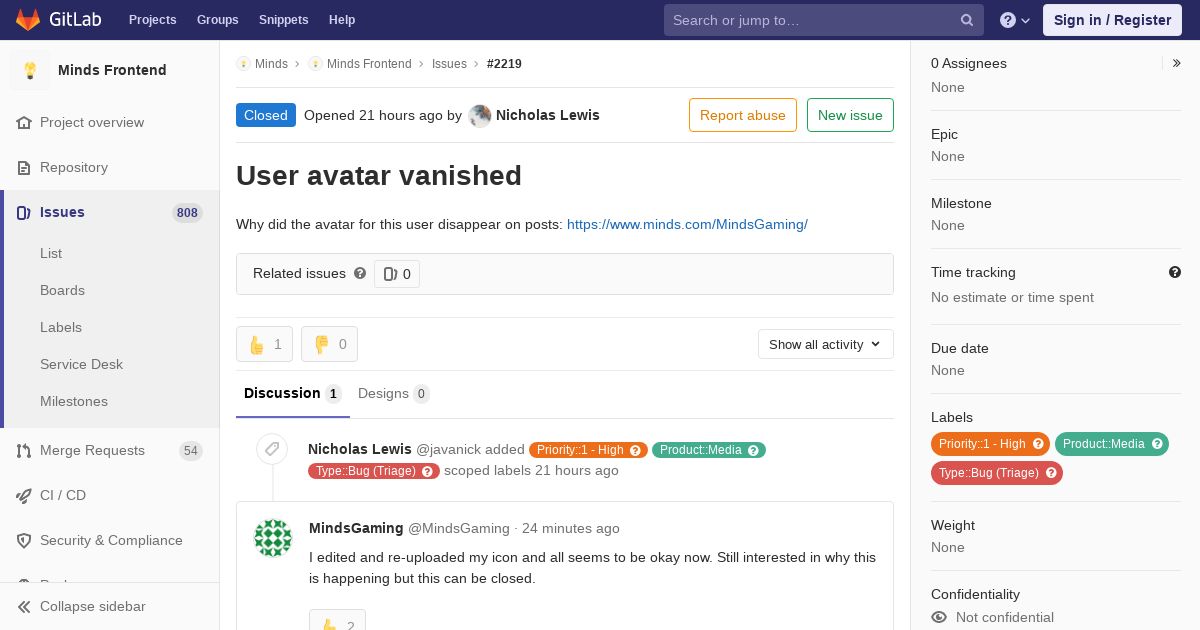Click MindsGaming commenter name

[356, 528]
